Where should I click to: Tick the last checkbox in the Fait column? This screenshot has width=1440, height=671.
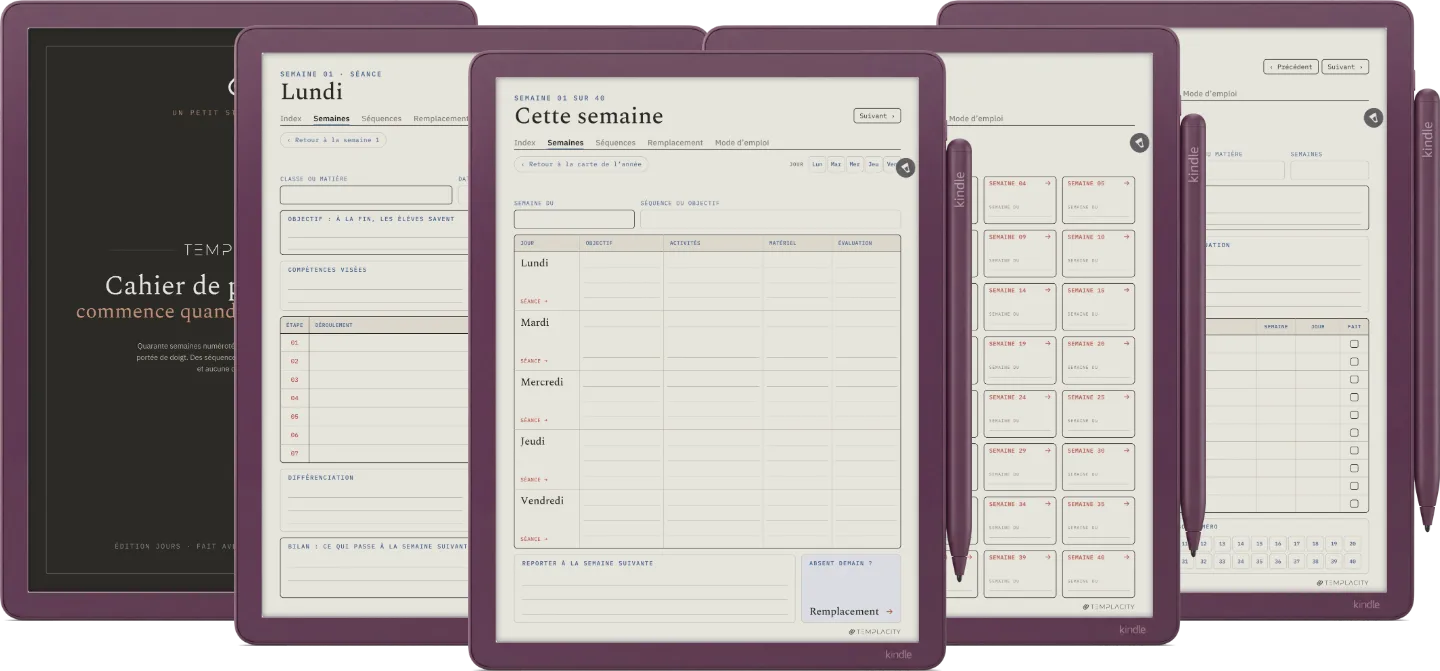coord(1354,504)
